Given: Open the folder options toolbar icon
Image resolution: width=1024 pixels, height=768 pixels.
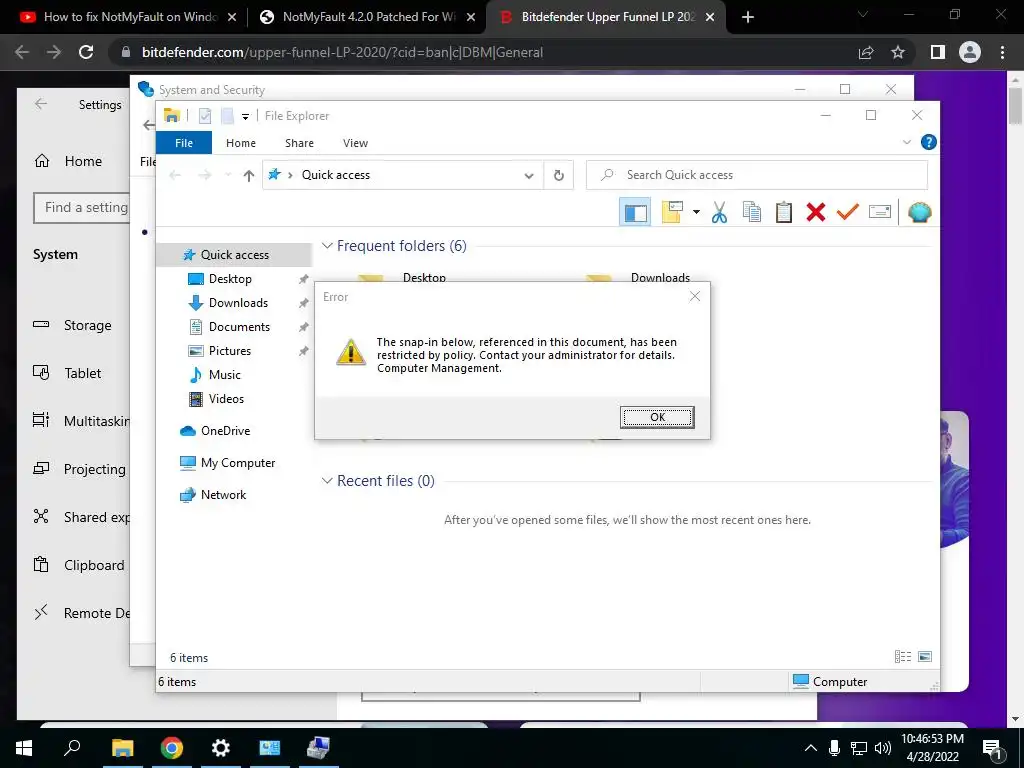Looking at the screenshot, I should 672,212.
